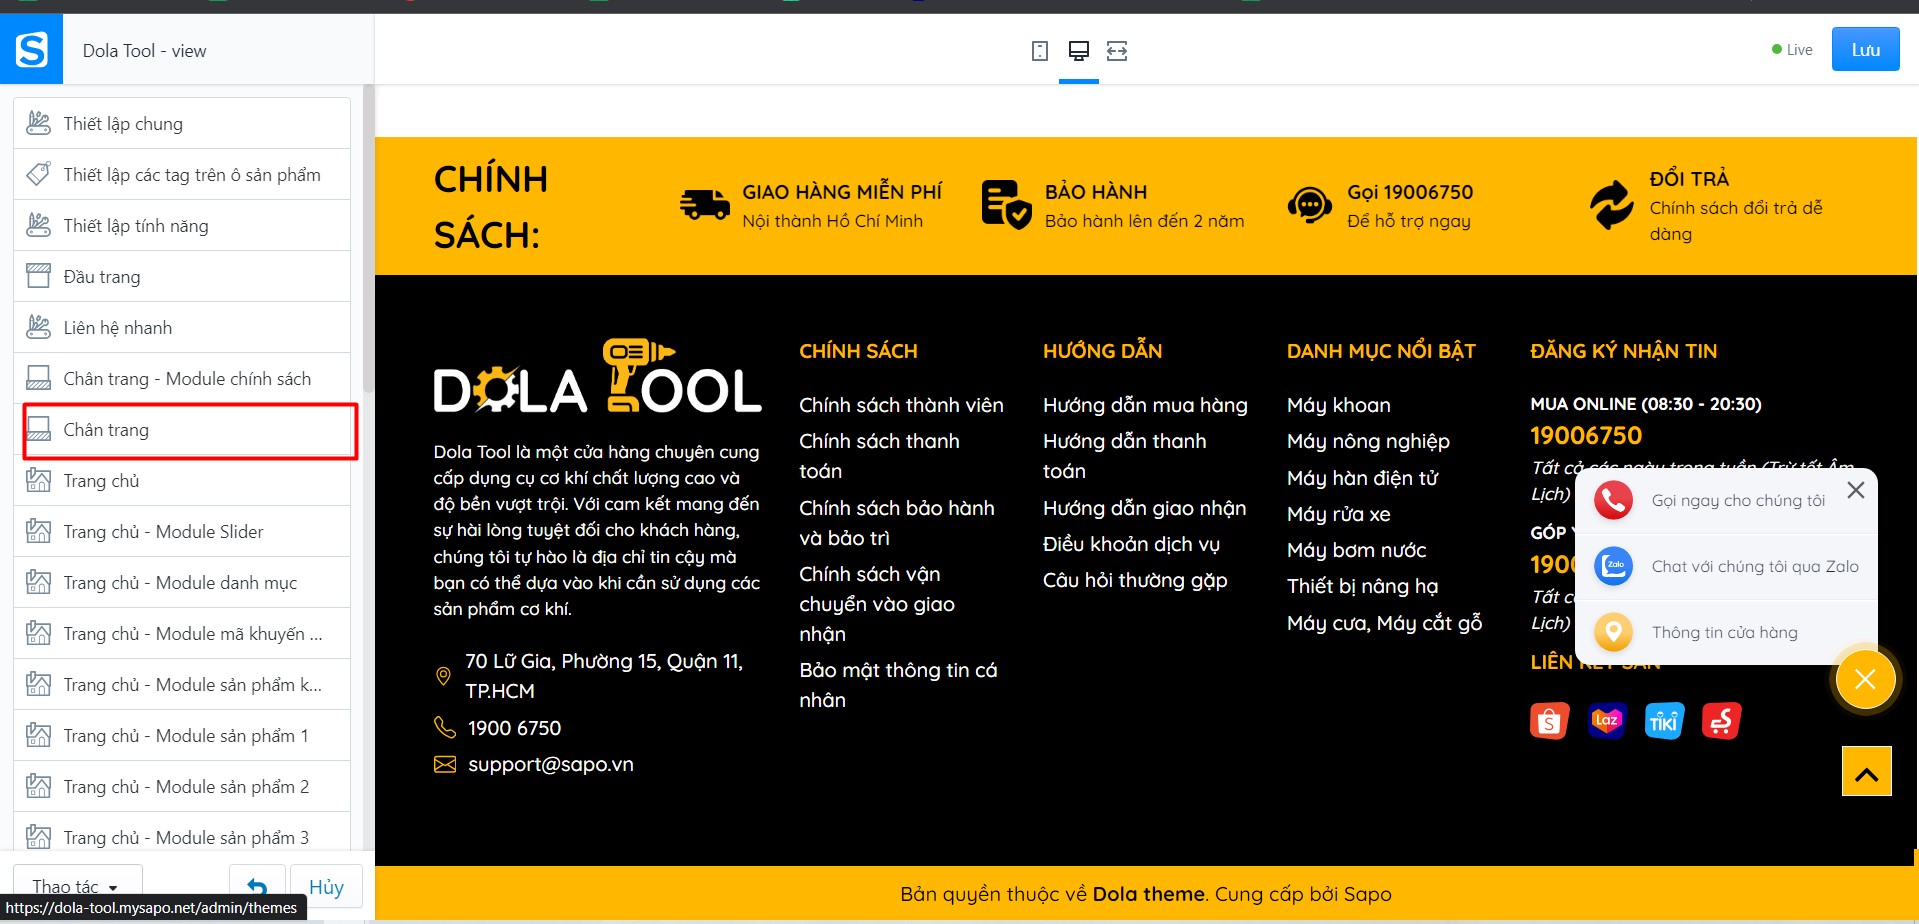Click Máy hàn điện tử link
Screen dimensions: 1919x924
tap(1362, 478)
